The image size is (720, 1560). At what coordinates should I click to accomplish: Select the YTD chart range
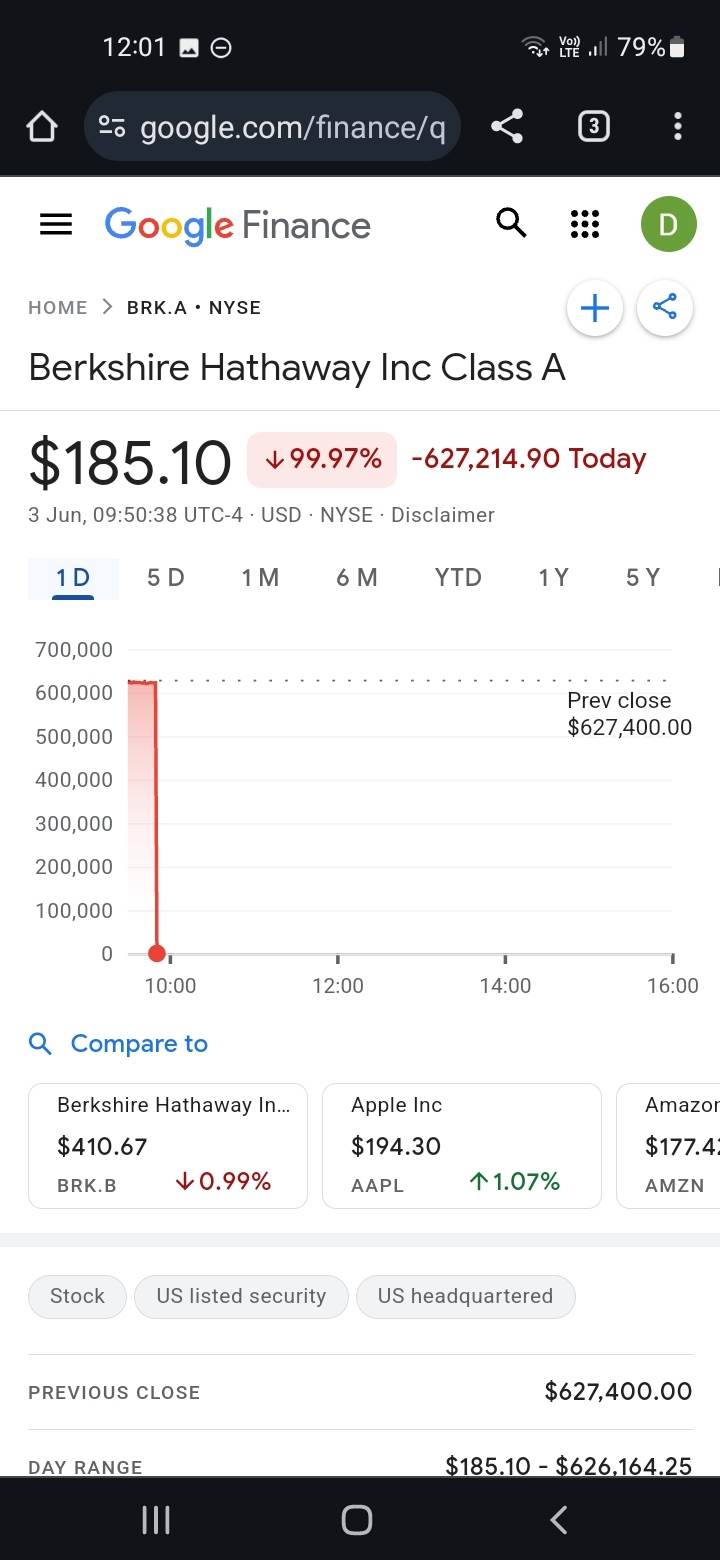pos(458,577)
